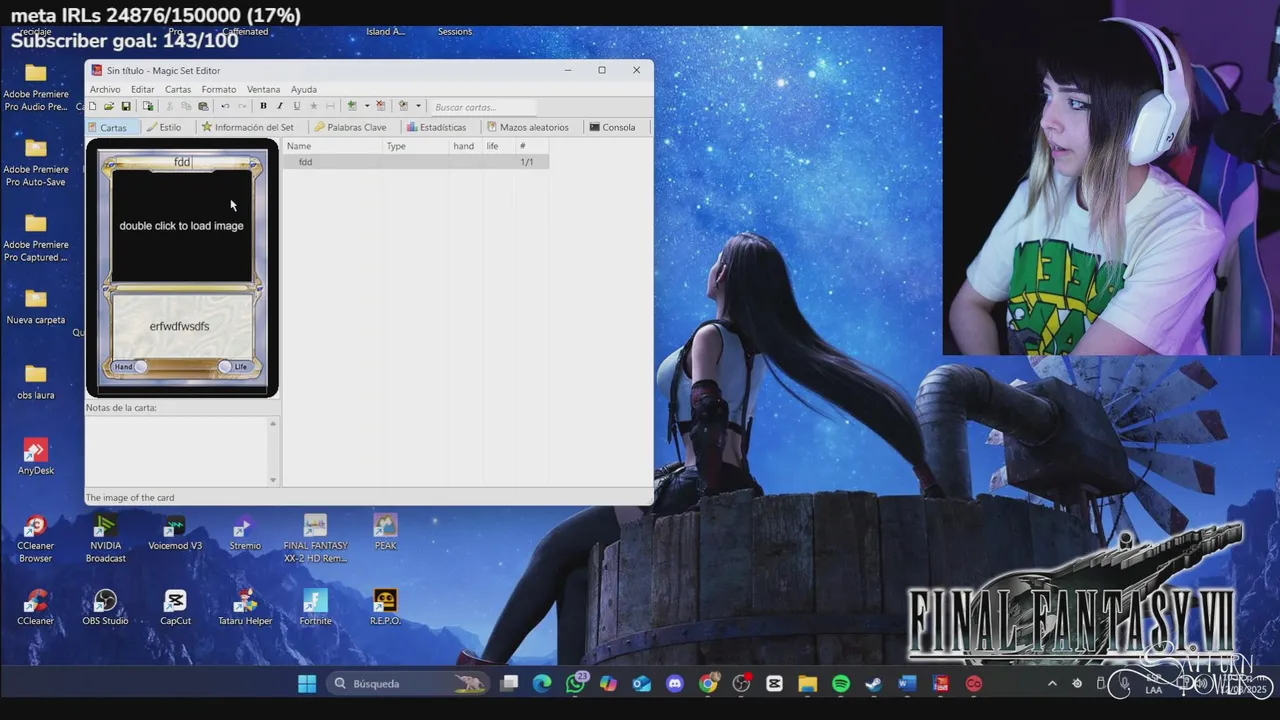
Task: Click the Redo arrow icon
Action: [x=242, y=106]
